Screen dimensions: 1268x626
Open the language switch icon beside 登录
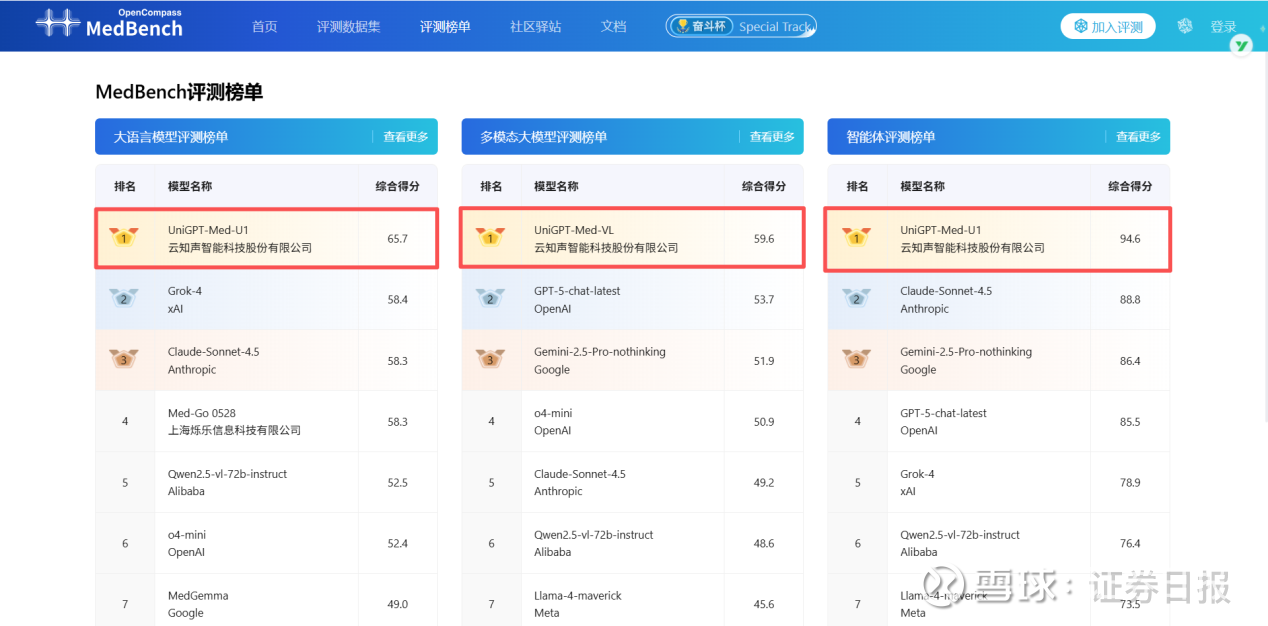click(1185, 26)
